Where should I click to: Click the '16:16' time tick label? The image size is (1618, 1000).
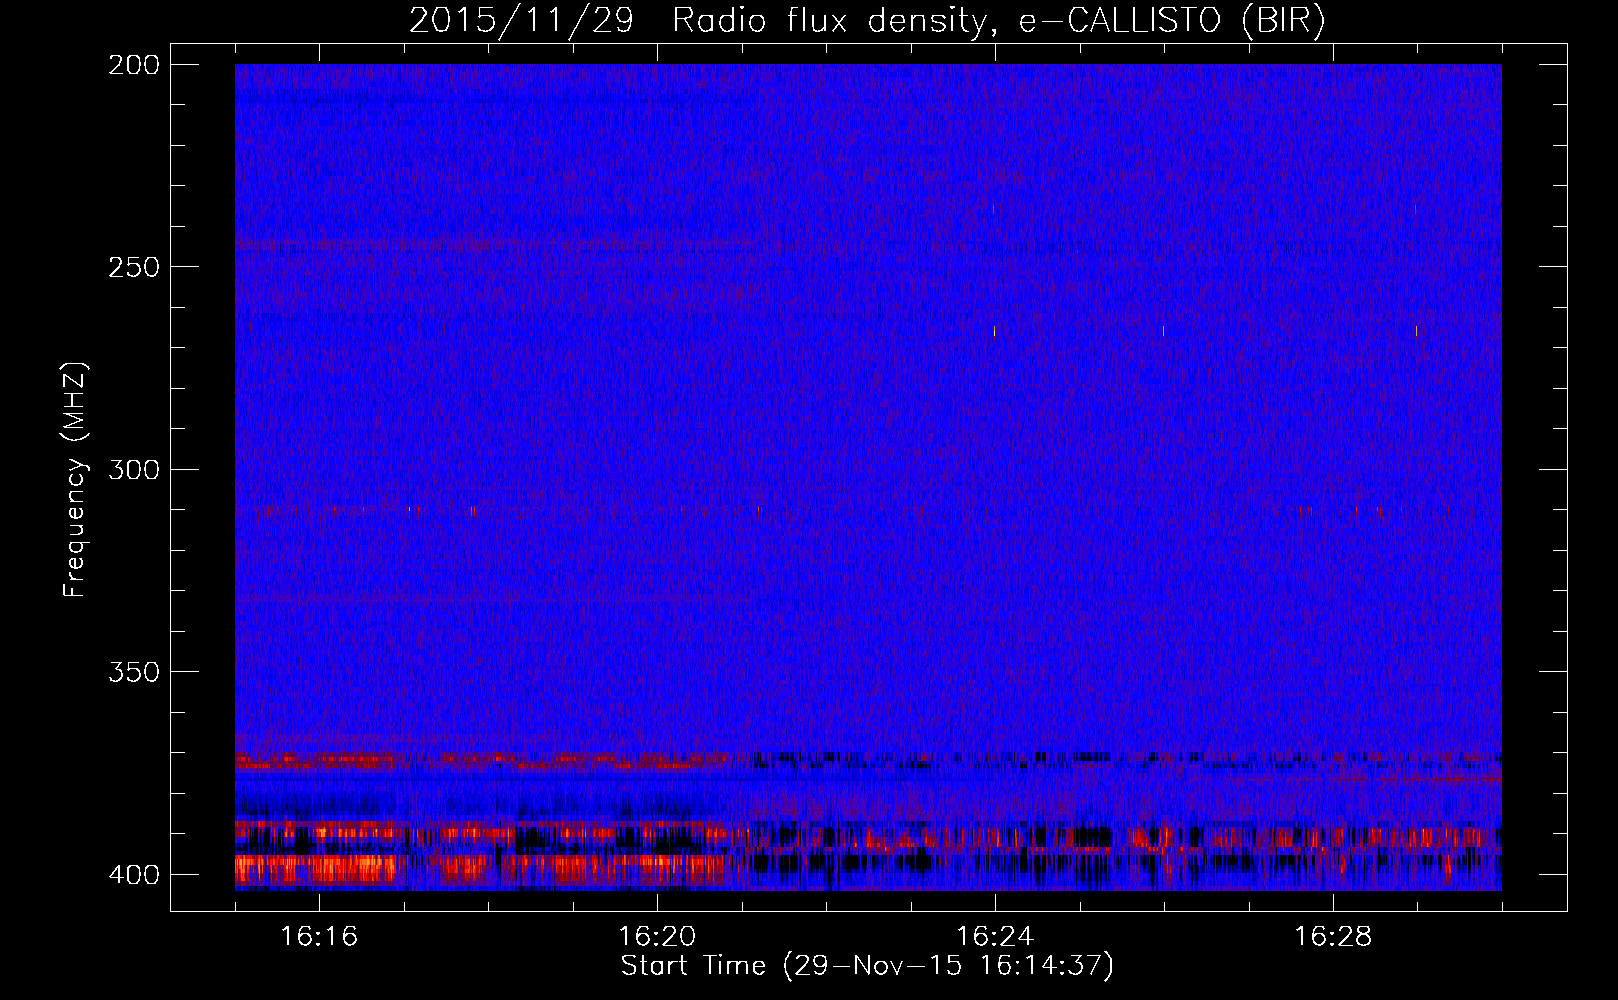[319, 937]
